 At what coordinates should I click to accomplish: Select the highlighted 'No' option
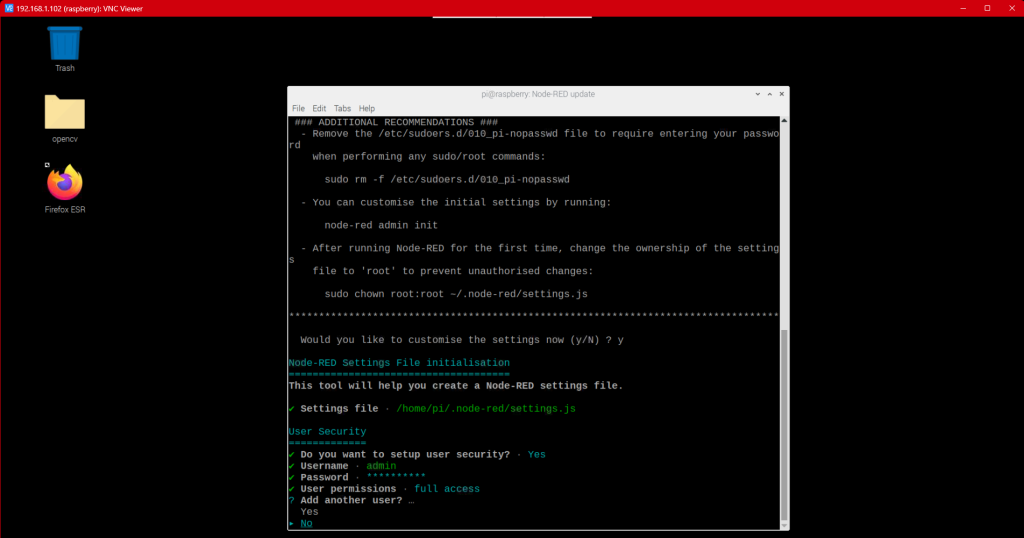pyautogui.click(x=306, y=523)
